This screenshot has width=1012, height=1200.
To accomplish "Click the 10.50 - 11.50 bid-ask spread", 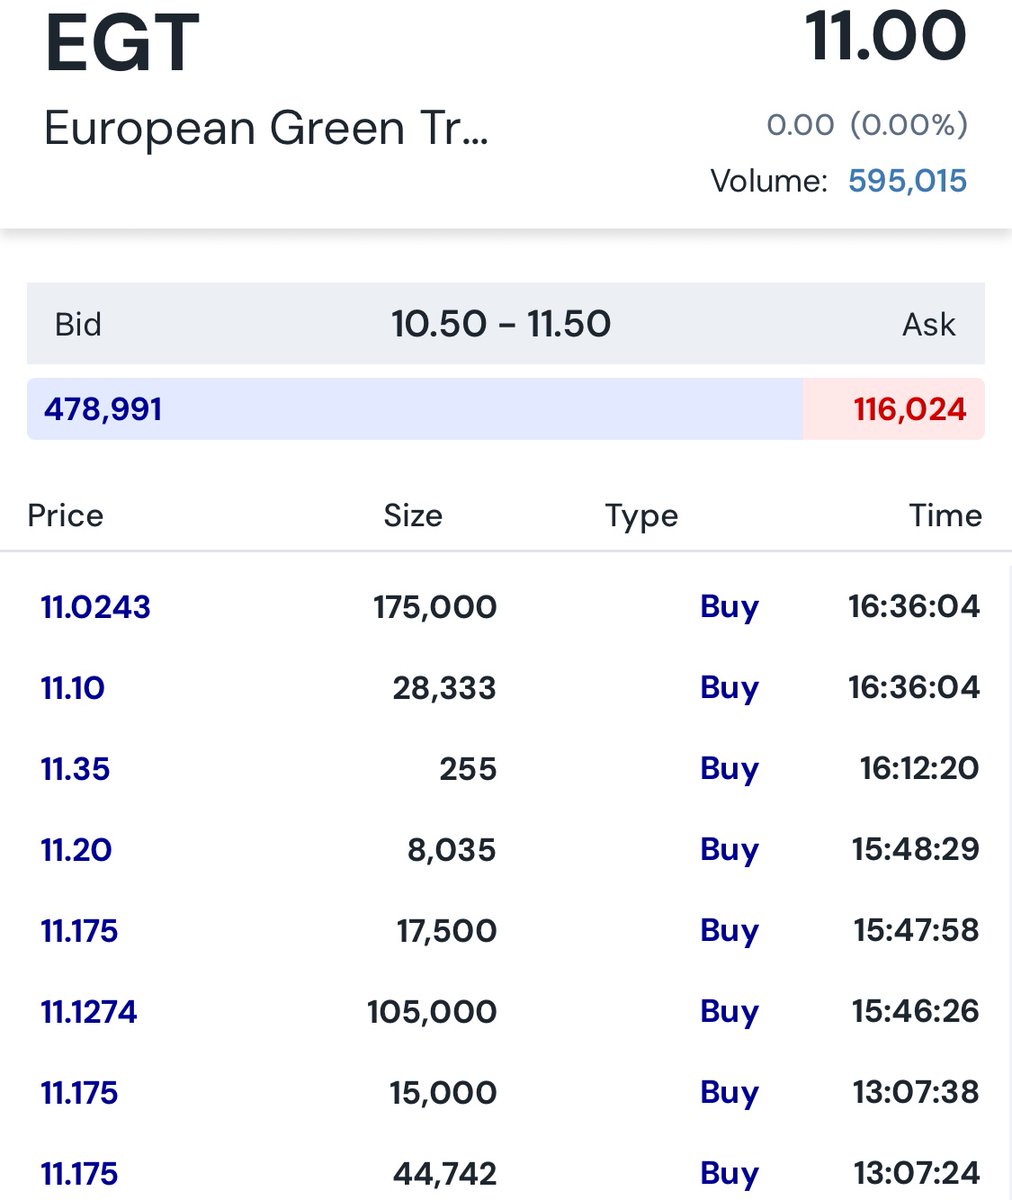I will pos(501,324).
